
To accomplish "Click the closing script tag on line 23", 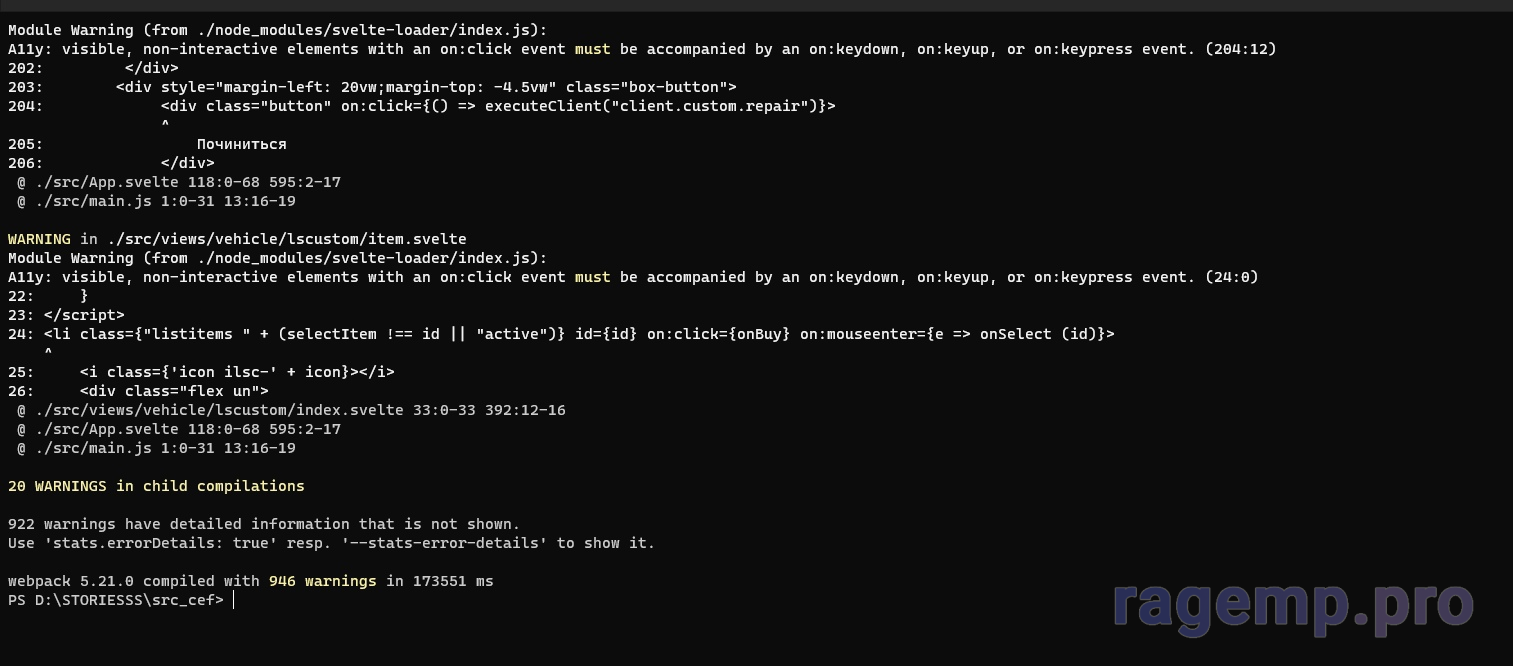I will [x=84, y=315].
